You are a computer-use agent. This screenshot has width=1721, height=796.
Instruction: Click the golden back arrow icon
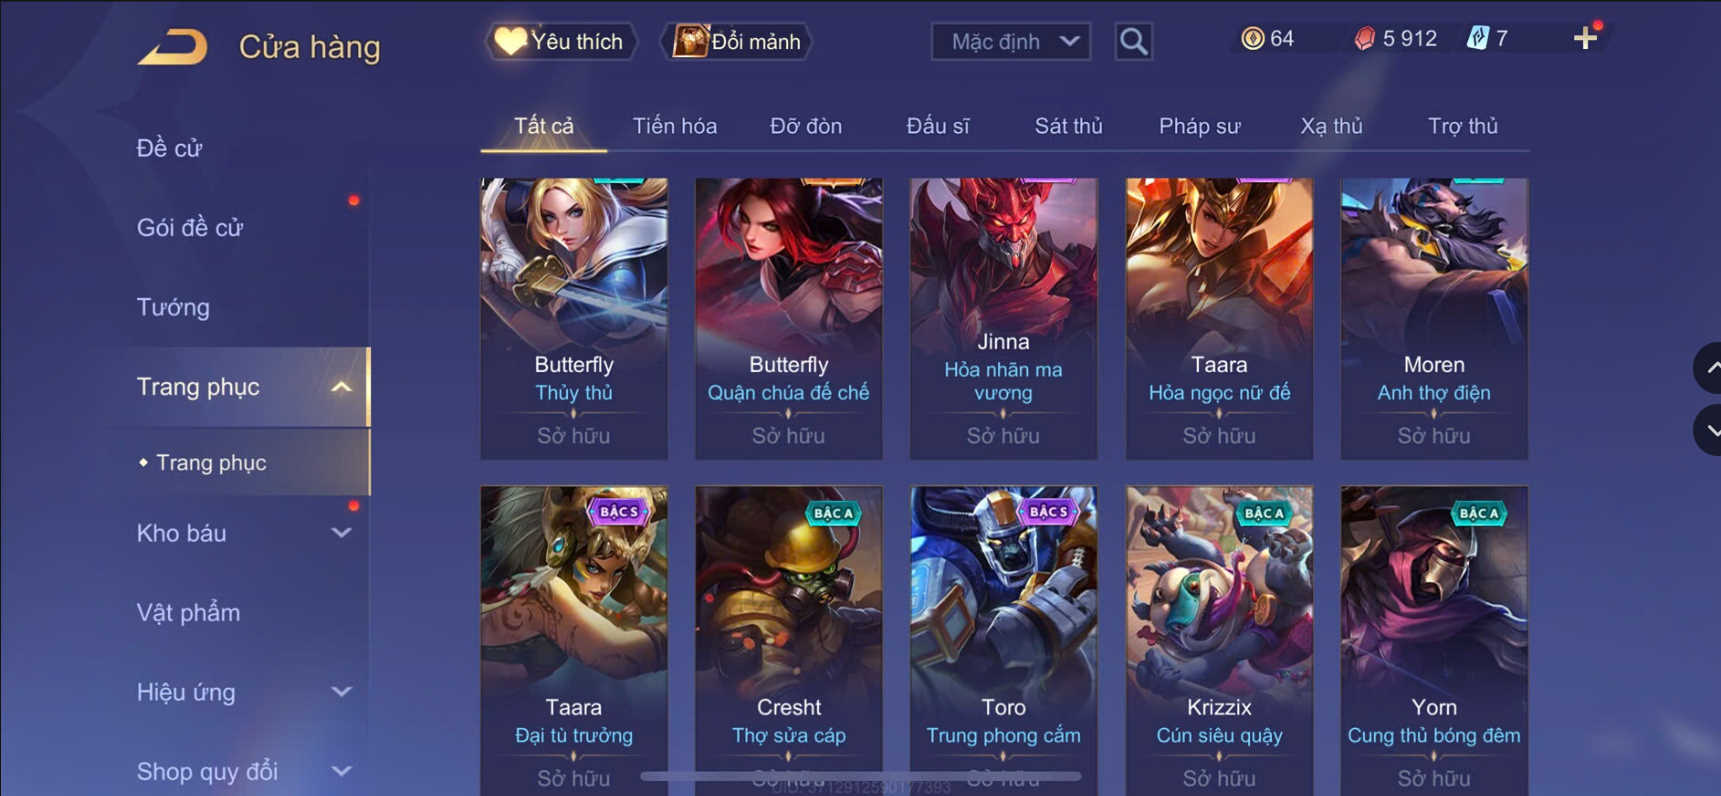point(172,46)
